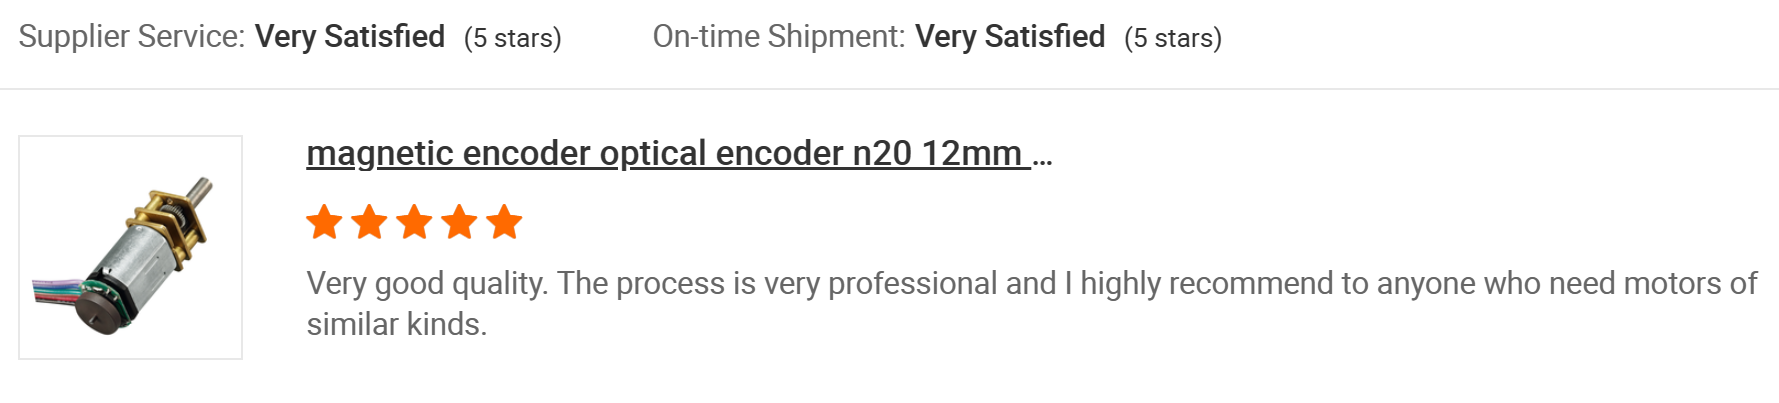
Task: Click the fourth orange rating star
Action: click(x=459, y=222)
